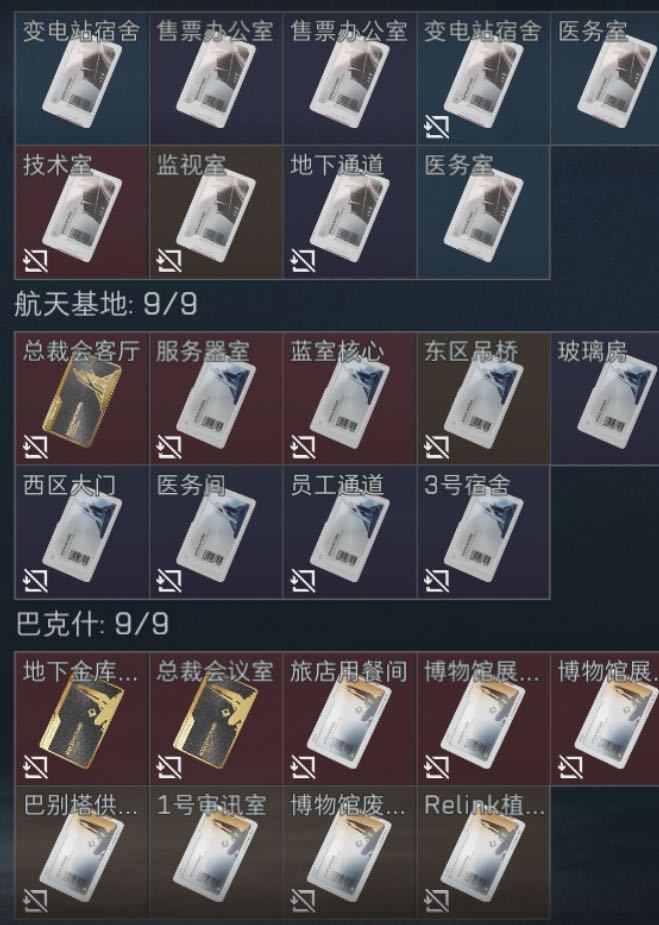Click the non-tradable badge on 技术室 card
This screenshot has height=925, width=659.
(x=35, y=260)
